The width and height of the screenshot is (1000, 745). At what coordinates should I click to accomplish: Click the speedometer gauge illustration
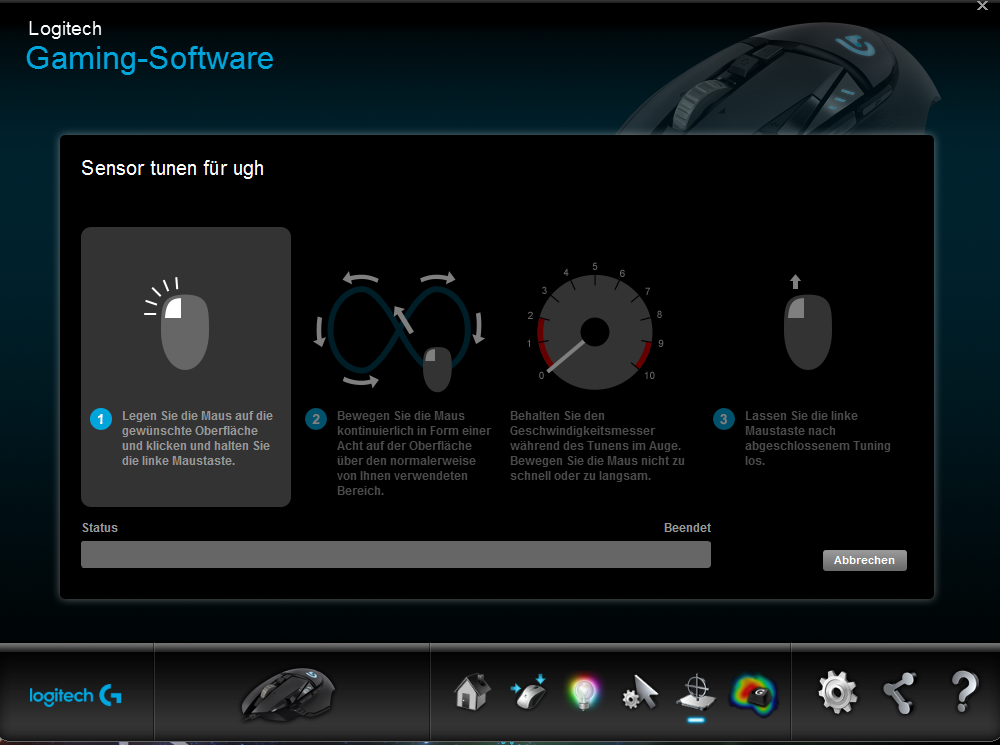[594, 327]
